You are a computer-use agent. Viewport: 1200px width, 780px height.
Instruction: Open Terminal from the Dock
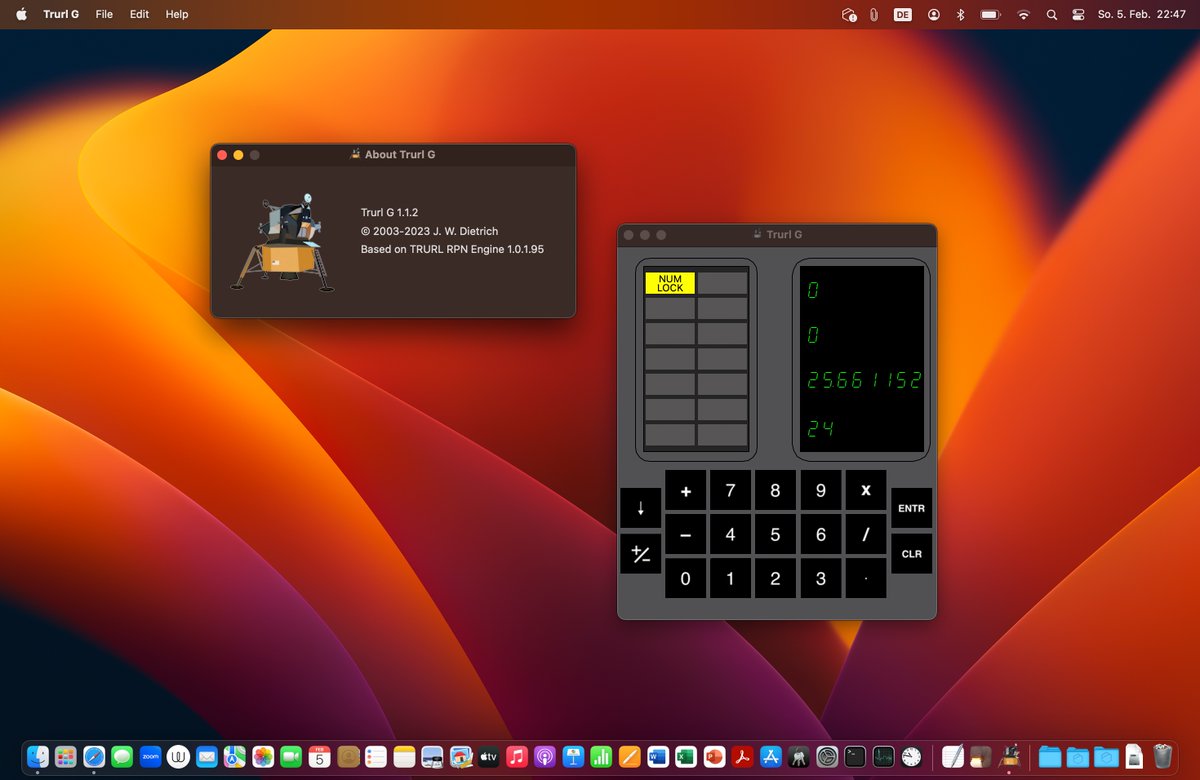pos(855,756)
